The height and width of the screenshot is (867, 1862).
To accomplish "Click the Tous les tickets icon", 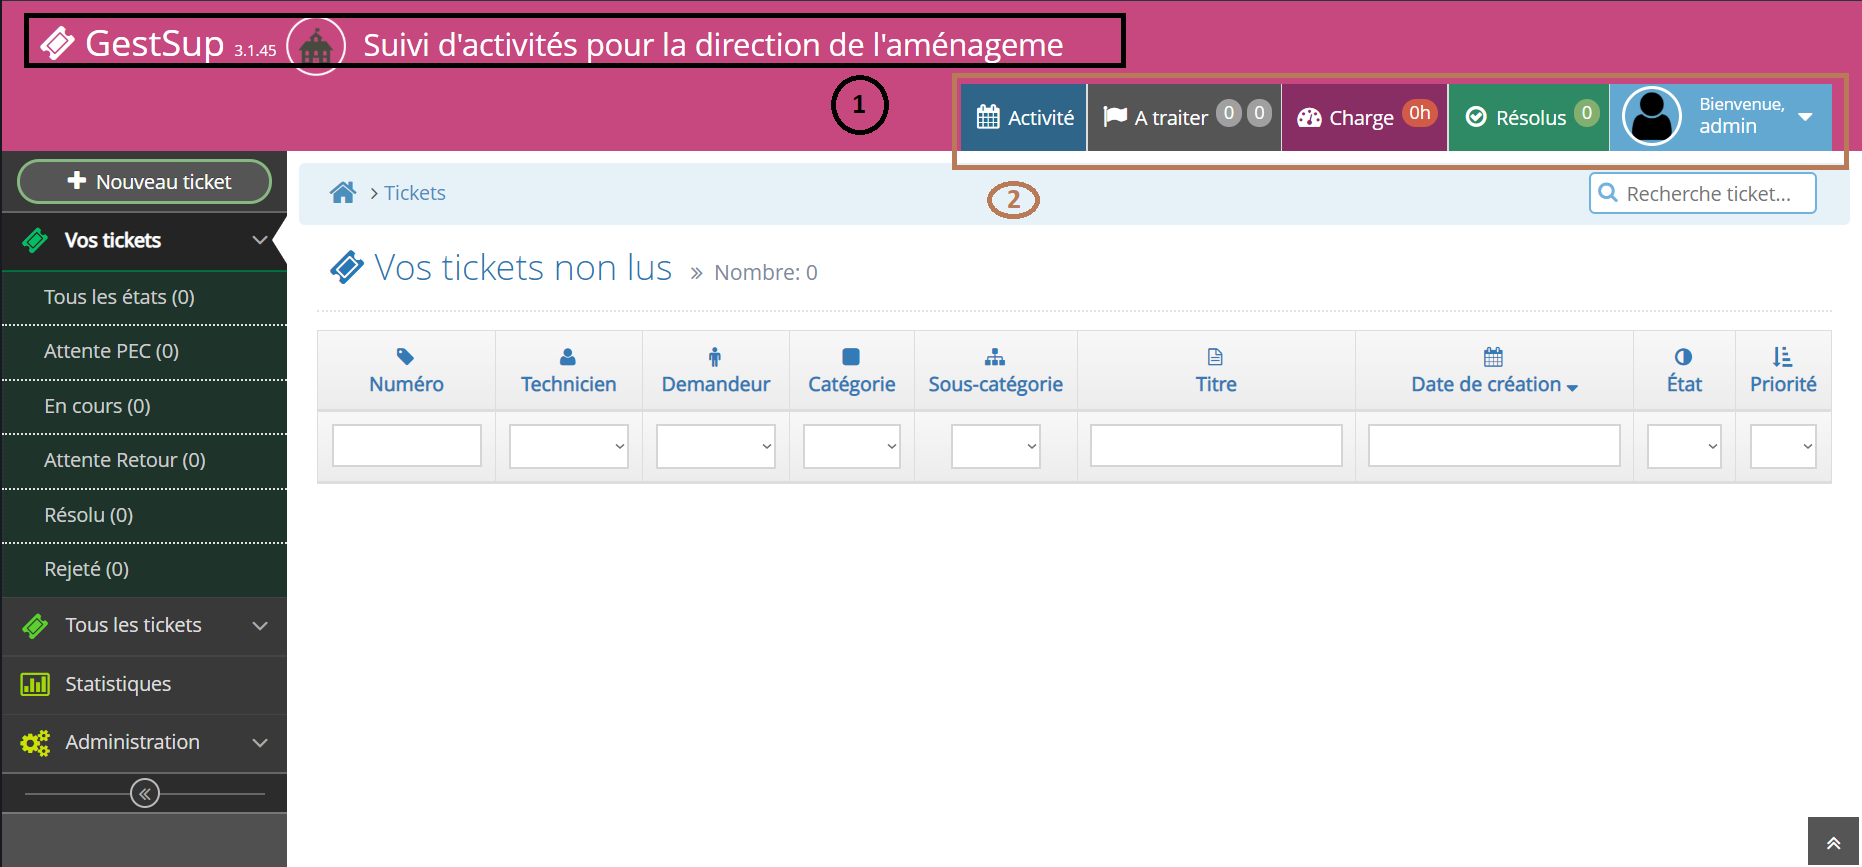I will click(35, 626).
